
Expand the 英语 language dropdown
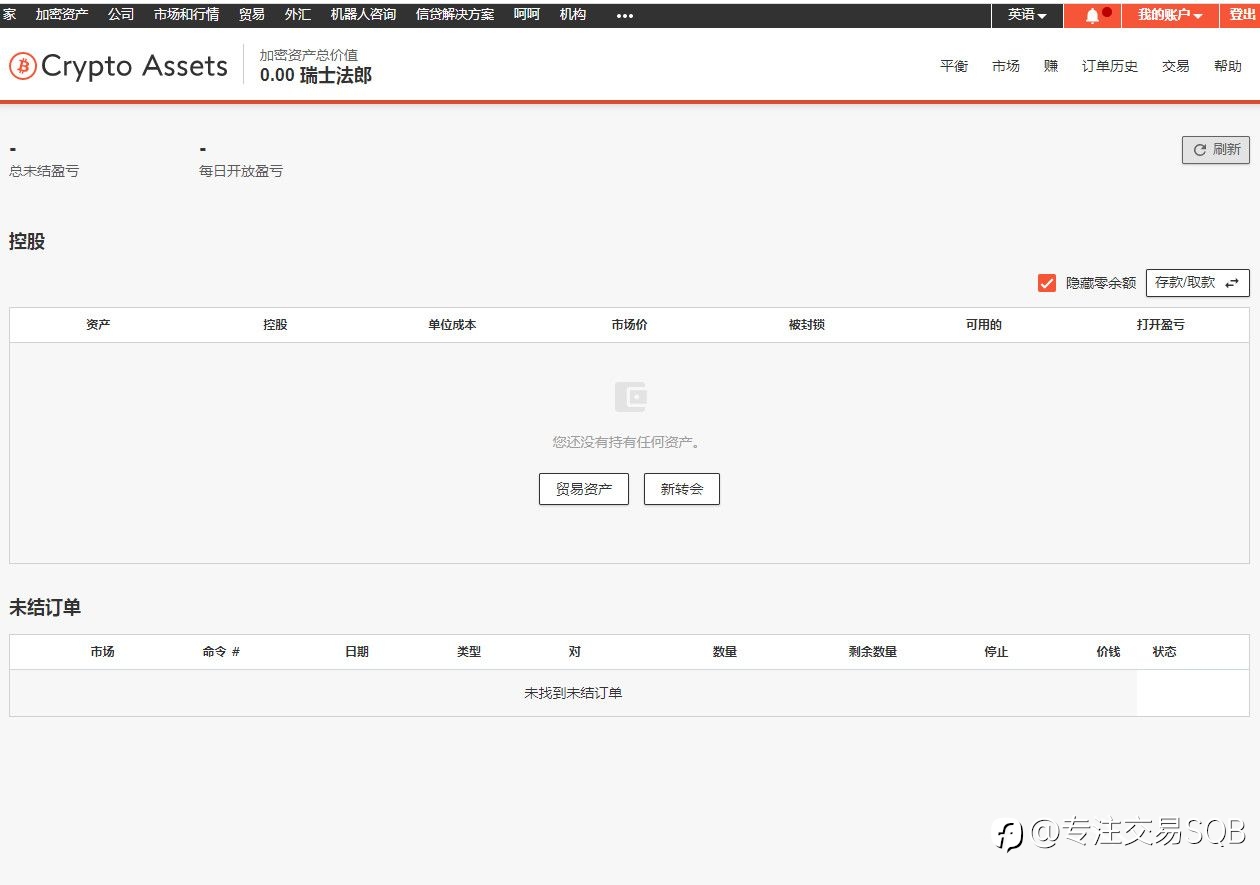click(1027, 15)
